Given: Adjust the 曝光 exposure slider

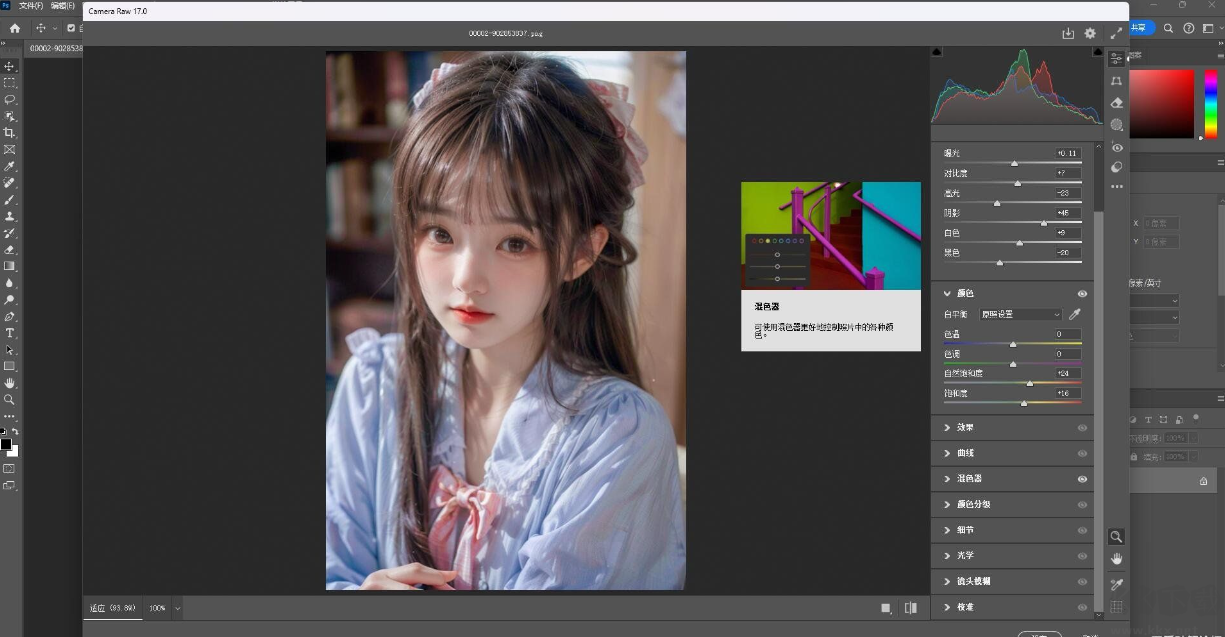Looking at the screenshot, I should [1013, 162].
